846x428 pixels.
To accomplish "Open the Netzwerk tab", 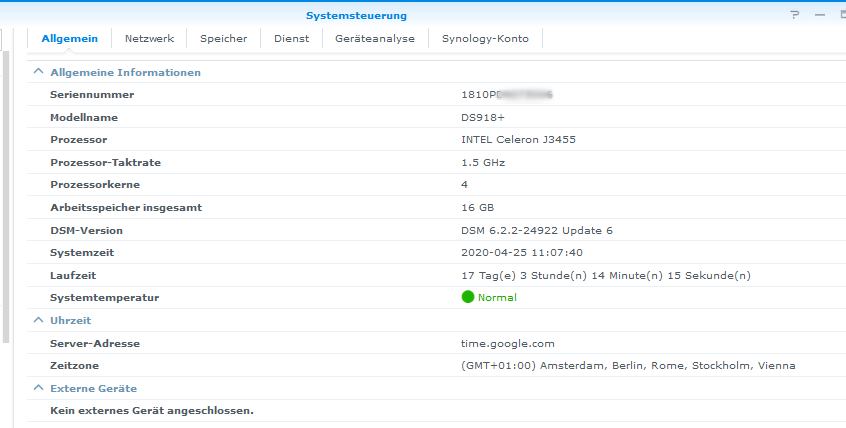I will 149,38.
